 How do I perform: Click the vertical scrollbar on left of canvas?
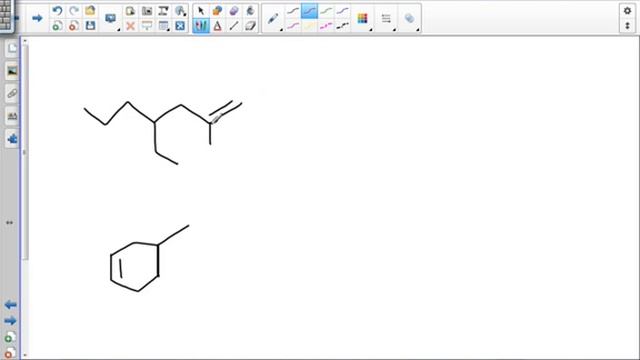[25, 153]
